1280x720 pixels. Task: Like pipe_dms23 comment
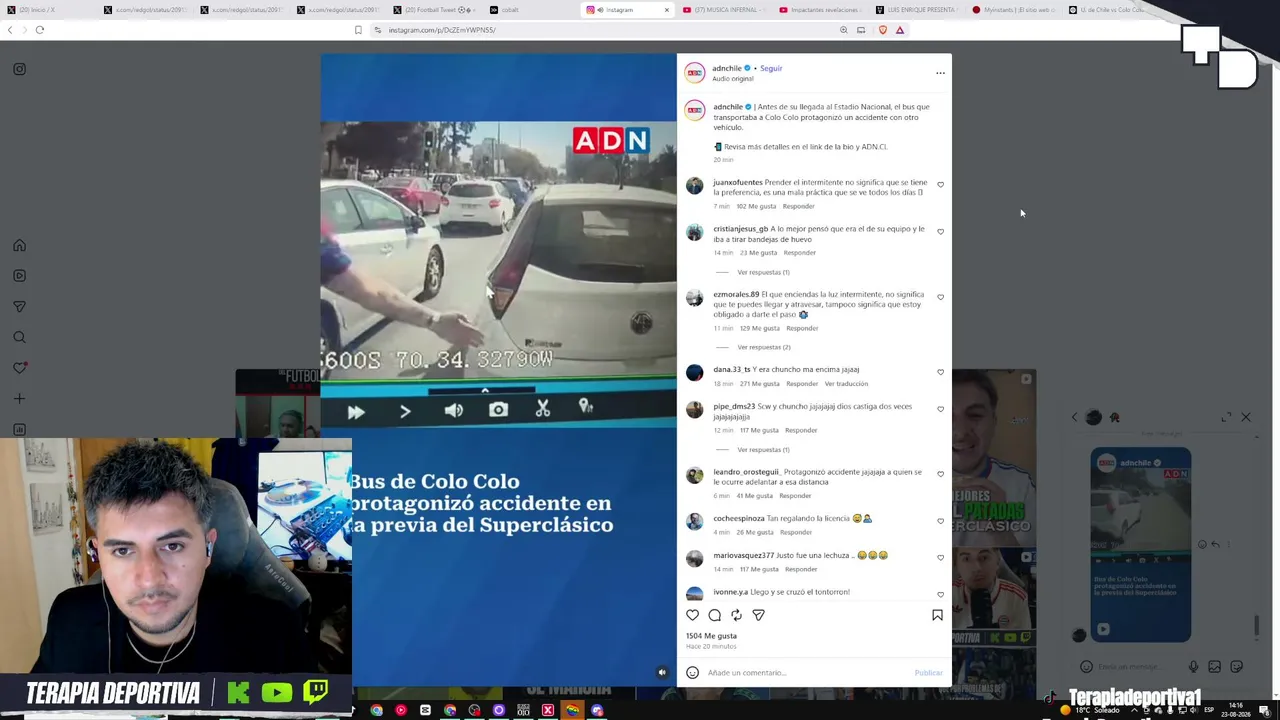[940, 409]
